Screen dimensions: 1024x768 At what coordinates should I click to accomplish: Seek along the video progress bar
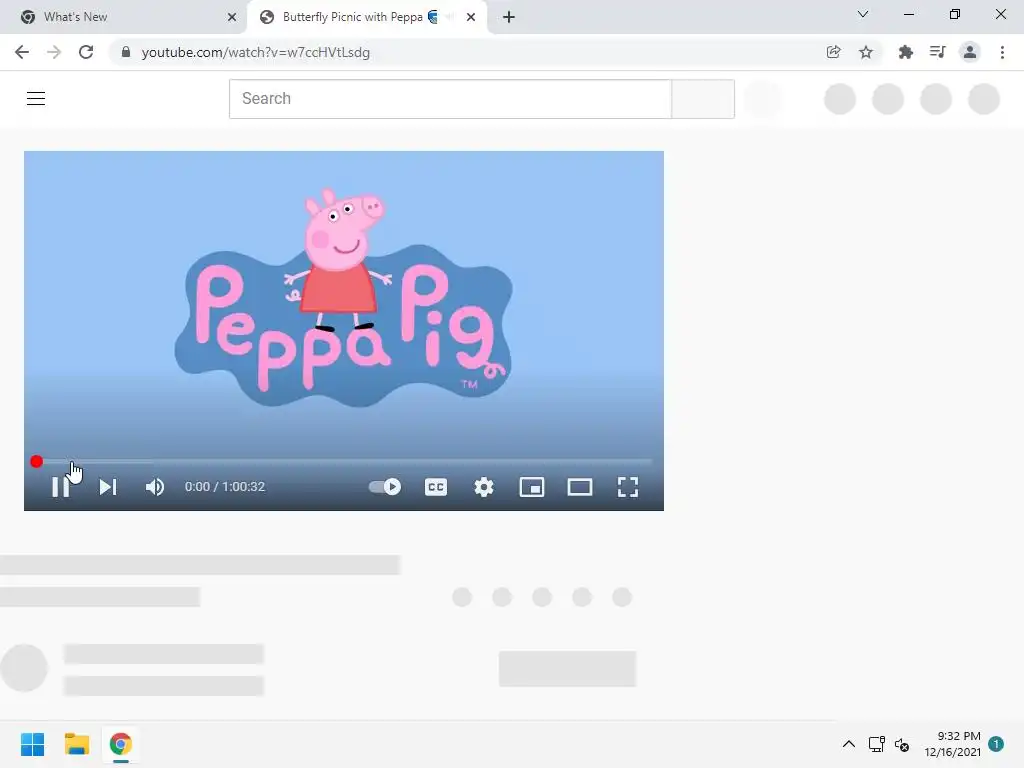click(x=344, y=462)
